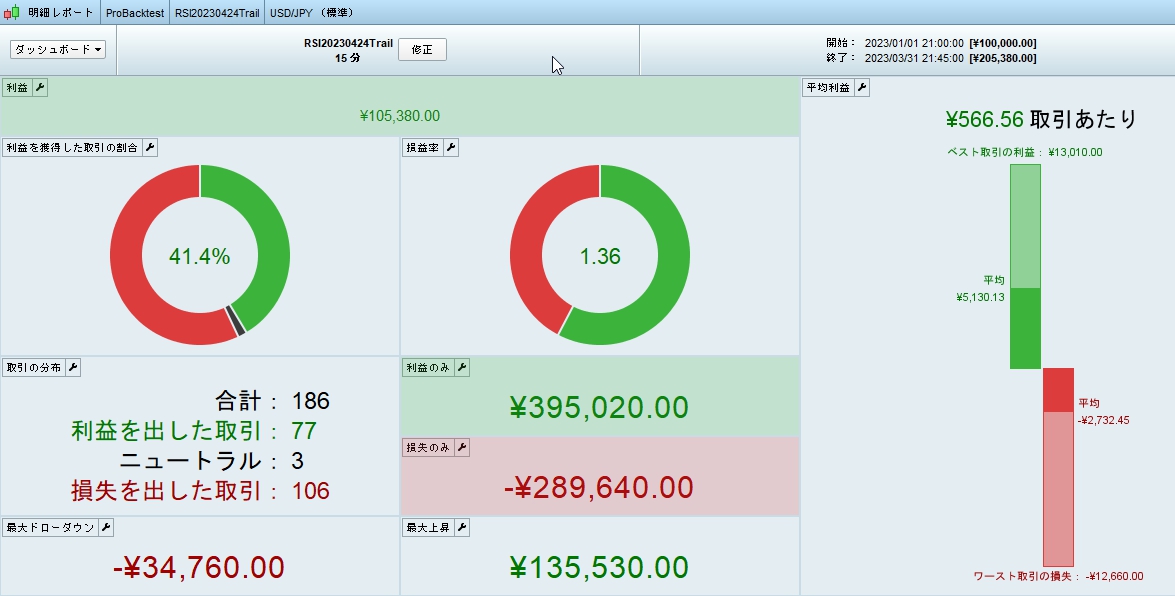The height and width of the screenshot is (596, 1175).
Task: Click the red average loss bar
Action: pos(1058,390)
